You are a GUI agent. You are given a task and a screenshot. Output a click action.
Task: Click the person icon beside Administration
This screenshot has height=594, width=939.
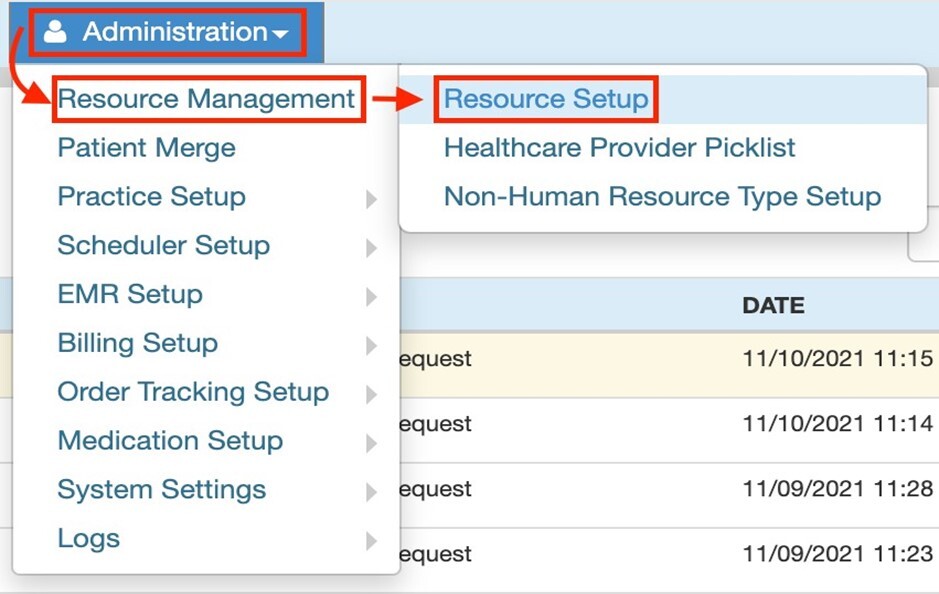pos(56,31)
